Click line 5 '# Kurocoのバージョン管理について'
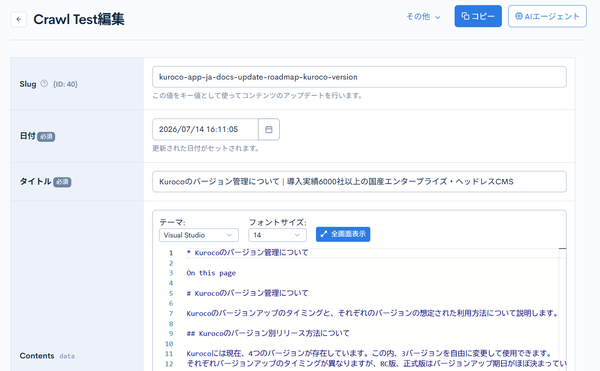The width and height of the screenshot is (600, 371). [x=247, y=293]
